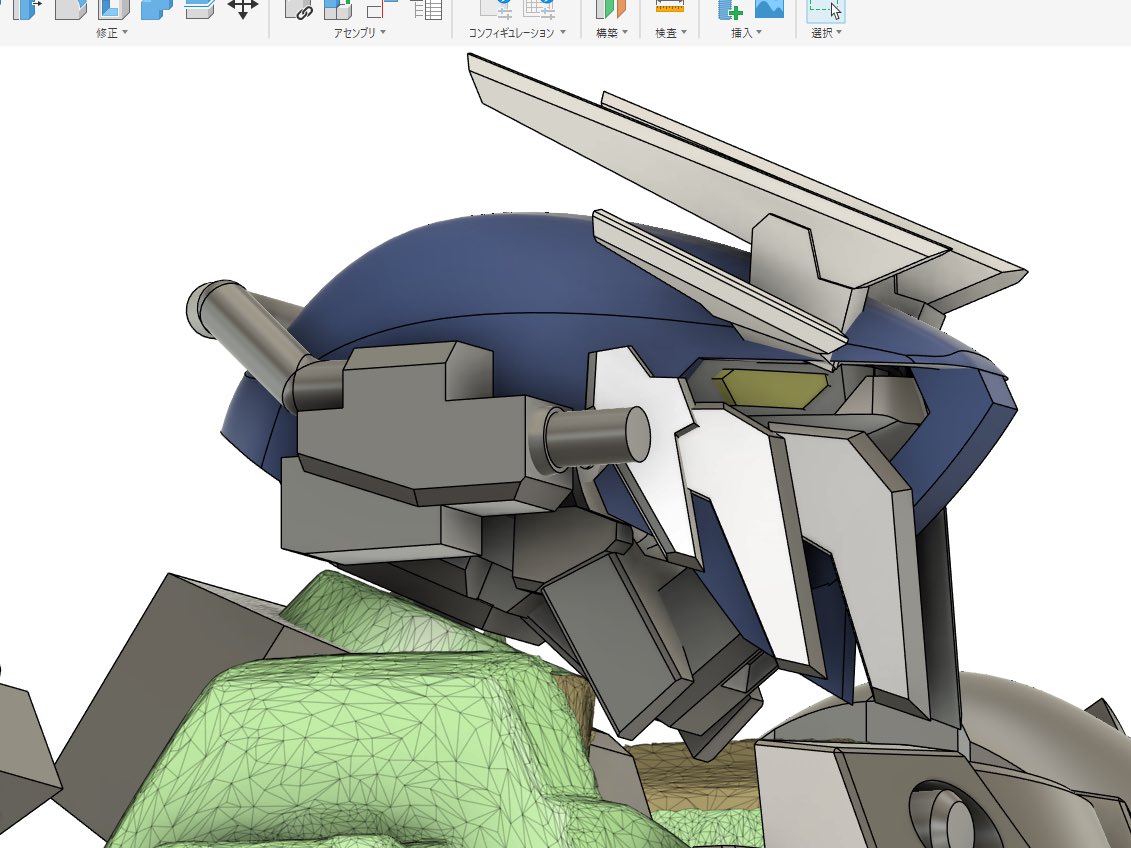Open the 修正 dropdown menu
The image size is (1131, 848).
[112, 32]
